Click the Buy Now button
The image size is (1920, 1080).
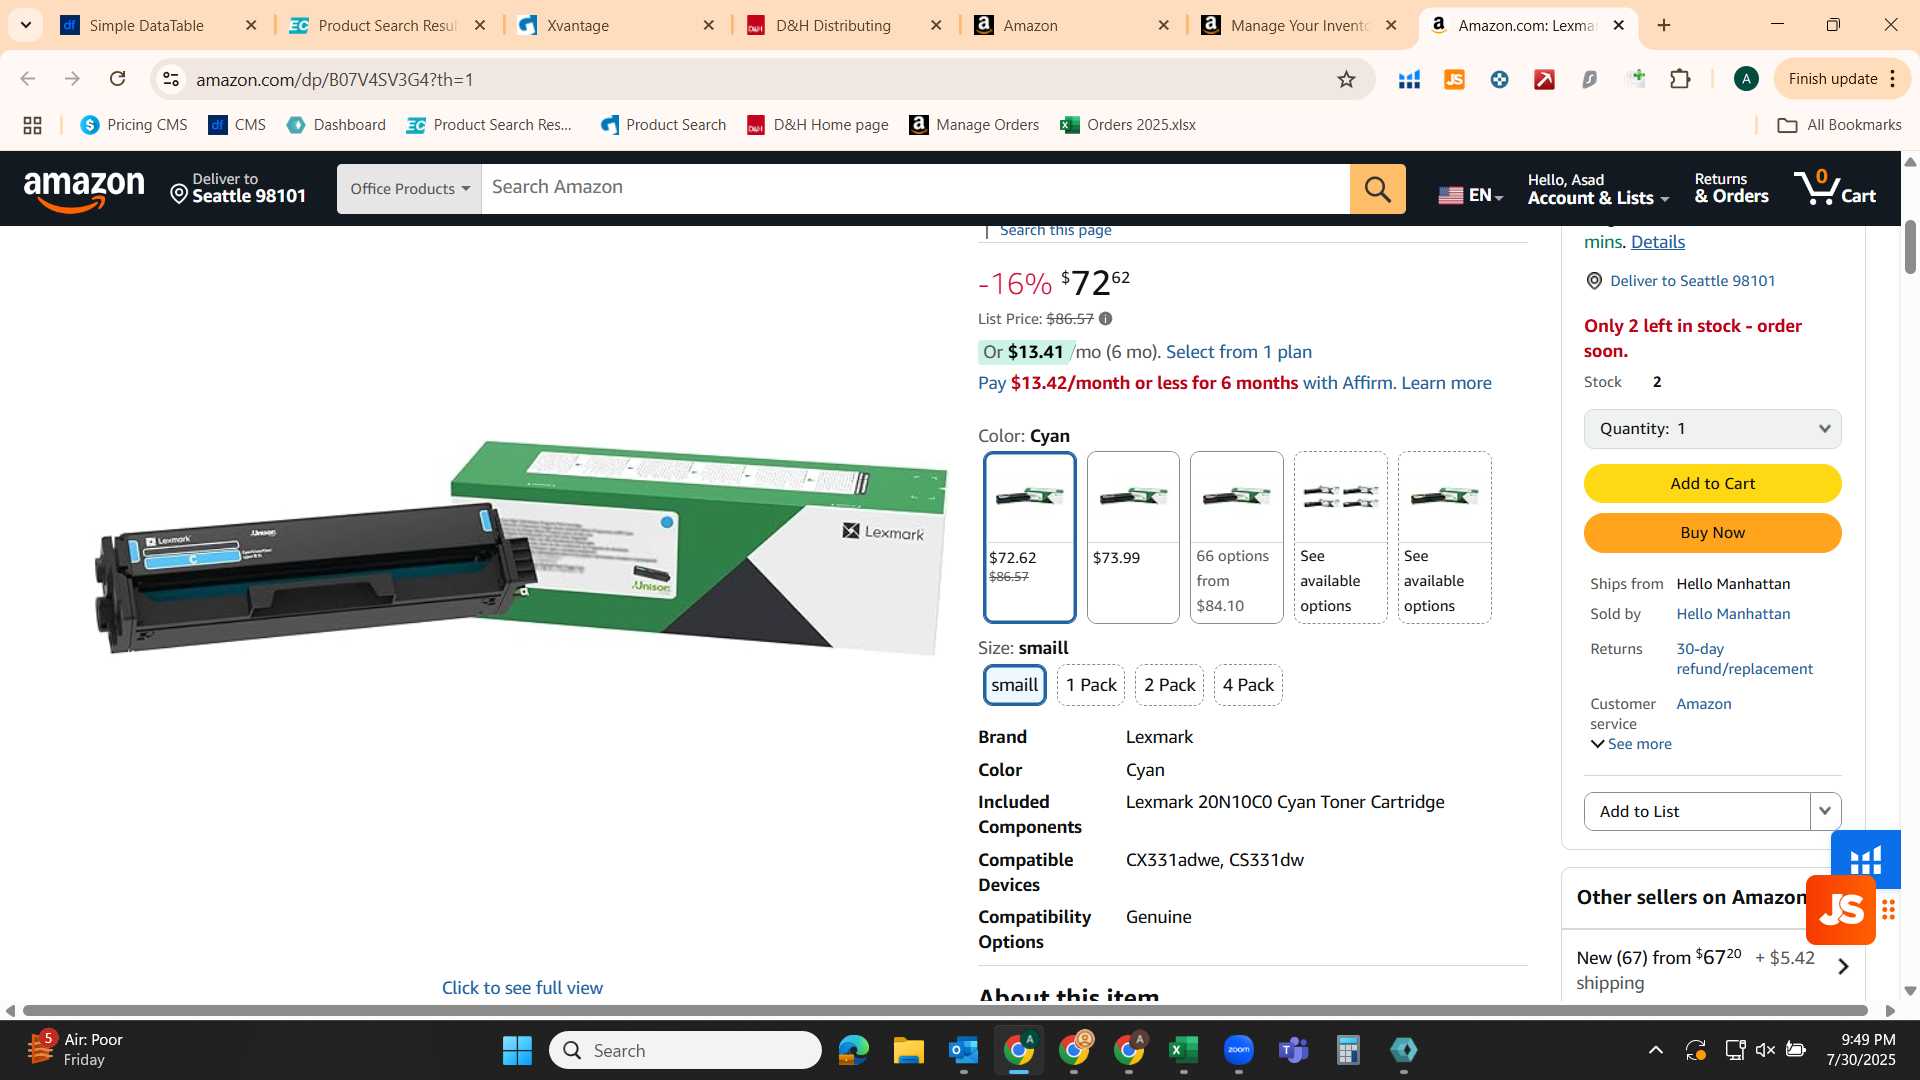tap(1712, 533)
